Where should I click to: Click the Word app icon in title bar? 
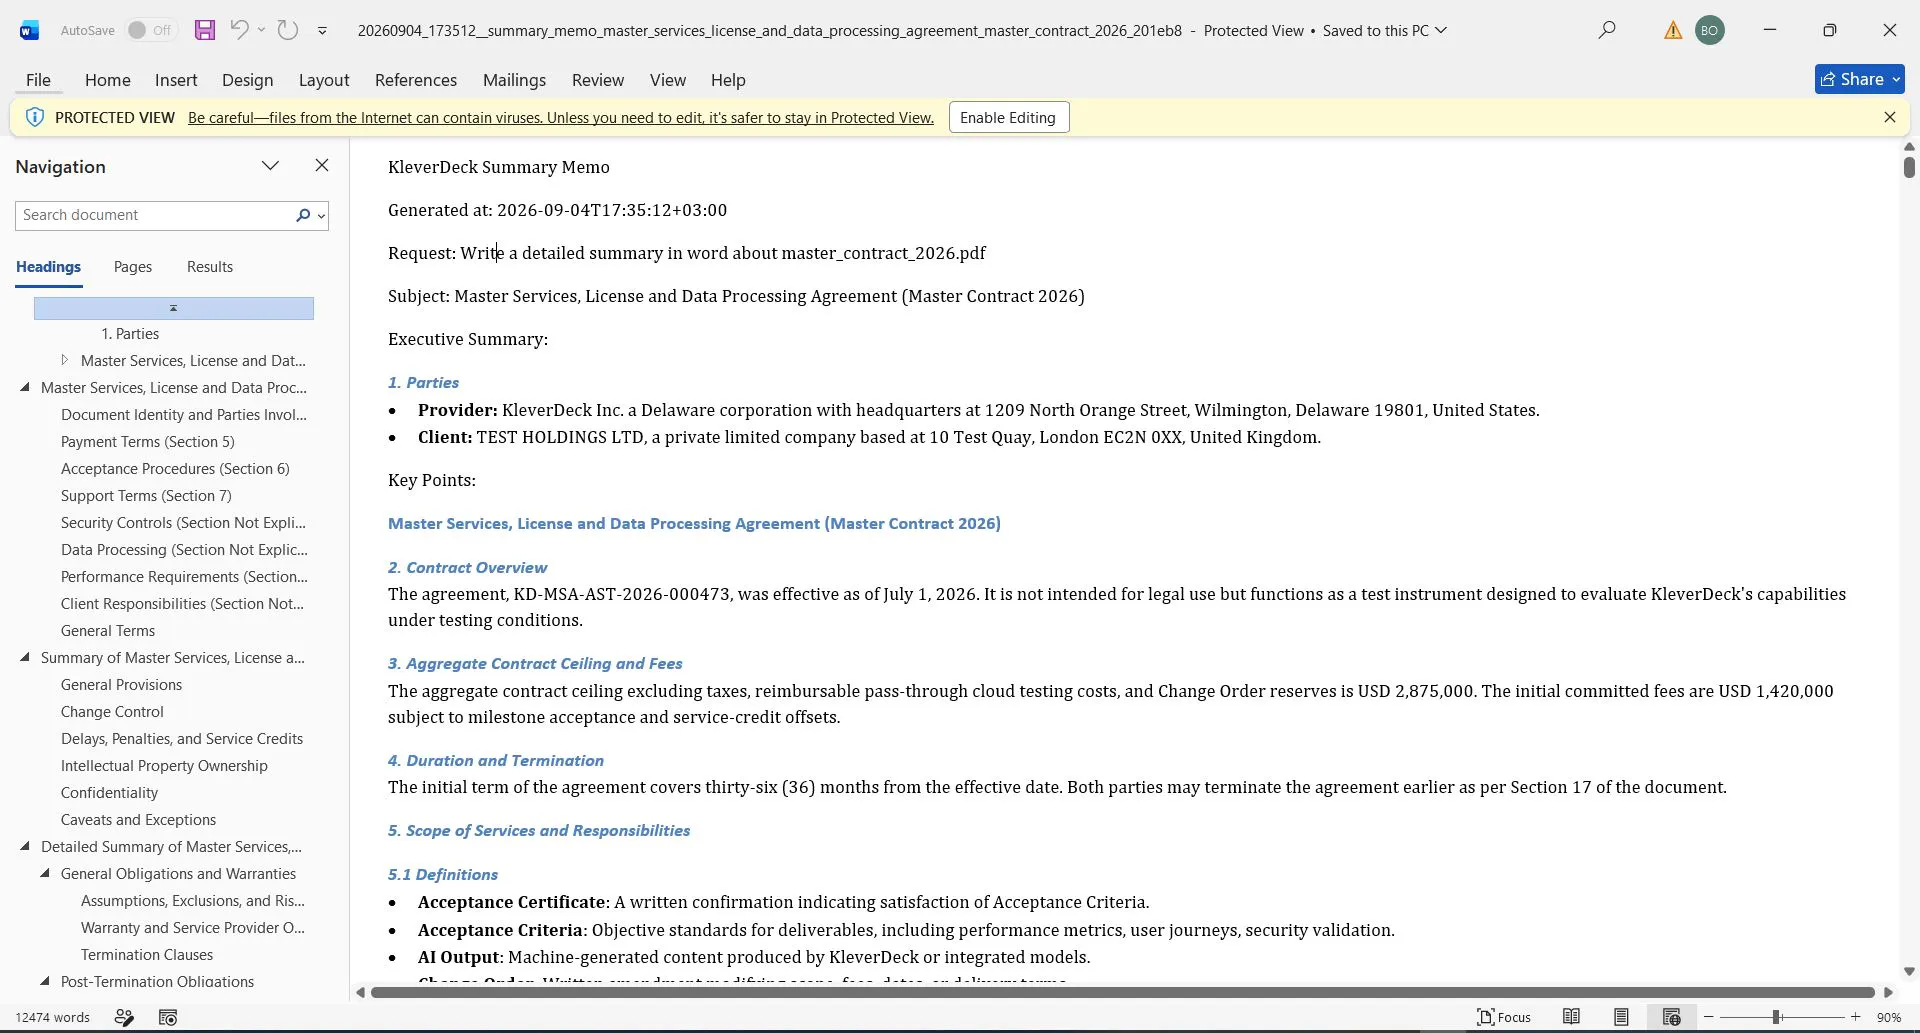[29, 30]
